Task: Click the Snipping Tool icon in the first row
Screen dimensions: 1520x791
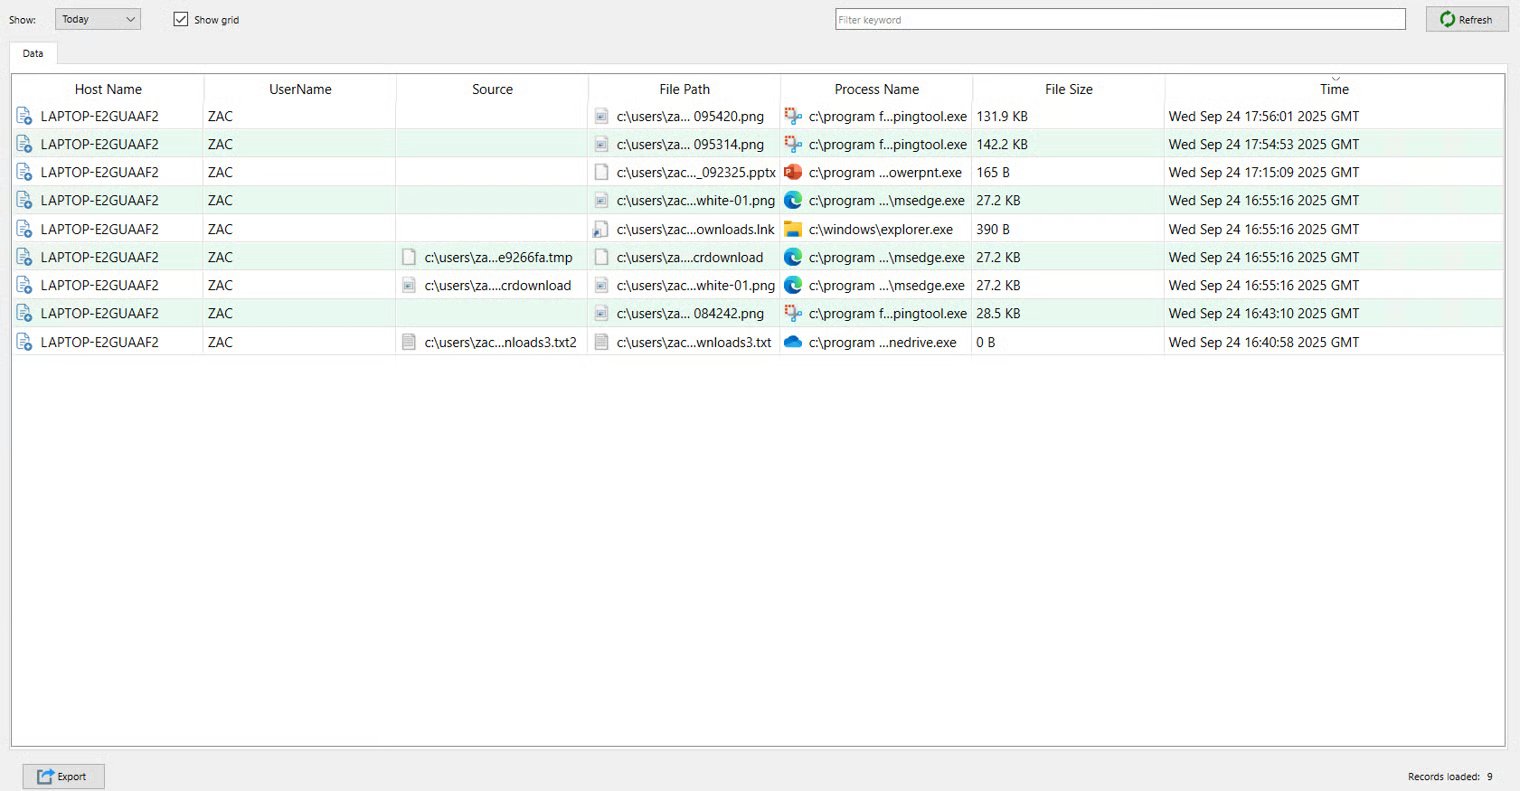Action: 793,116
